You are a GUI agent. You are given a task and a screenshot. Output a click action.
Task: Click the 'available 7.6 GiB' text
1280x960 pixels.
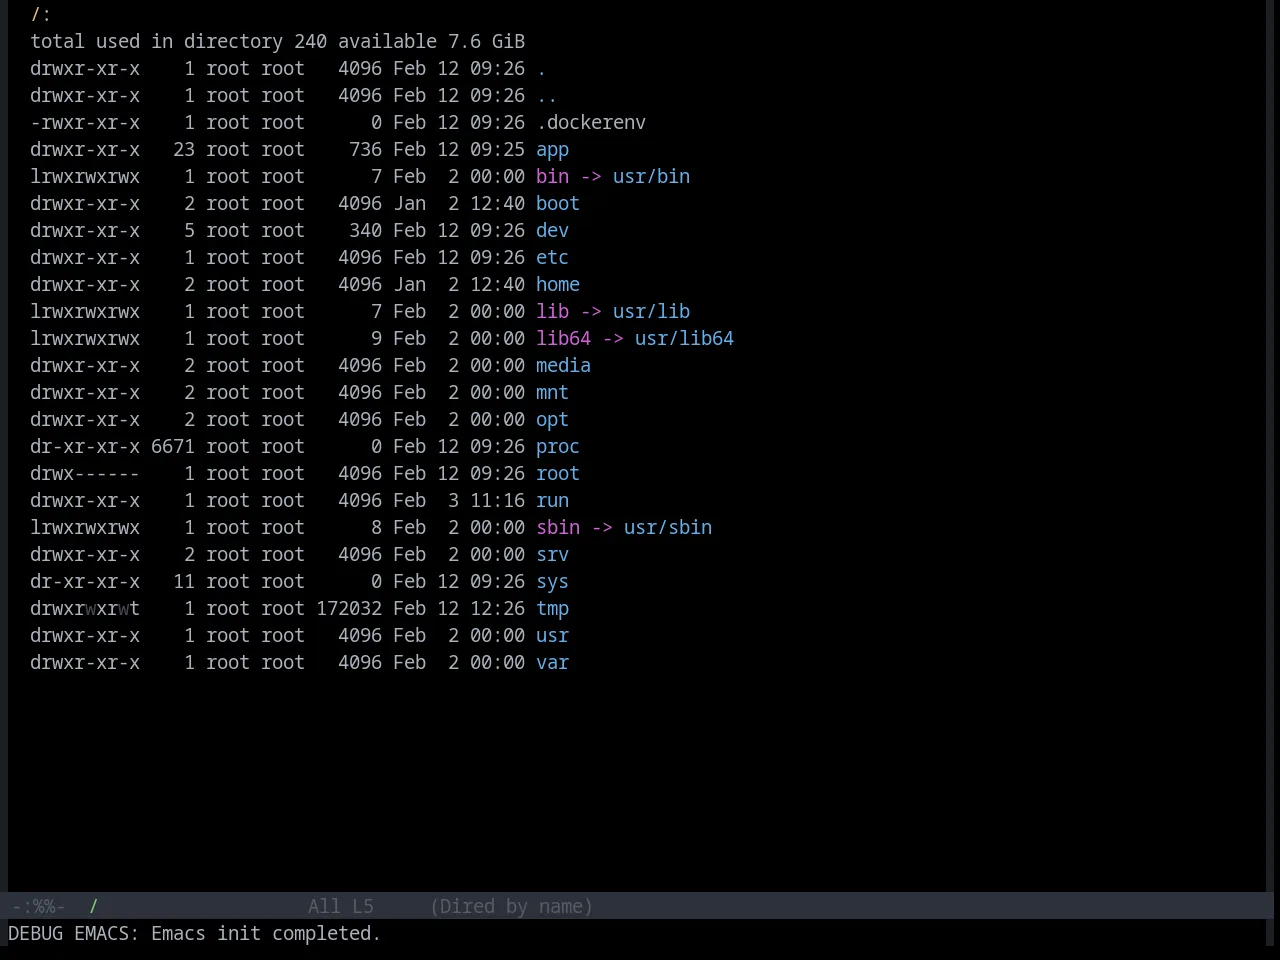pos(431,41)
